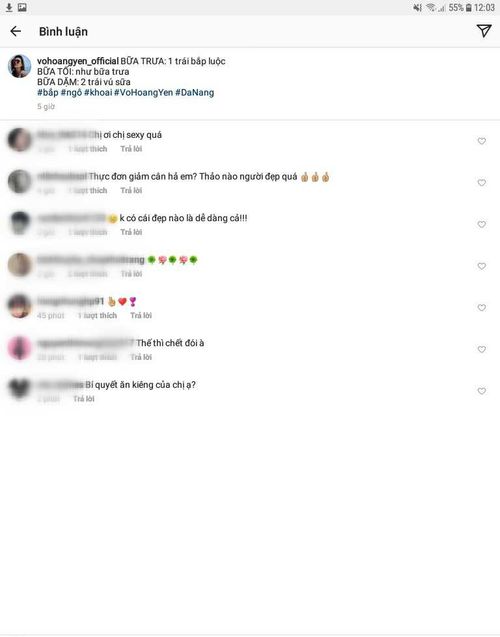Reply to the "Bí quyết ăn kiêng" comment
Screen dimensions: 500x637
[84, 399]
